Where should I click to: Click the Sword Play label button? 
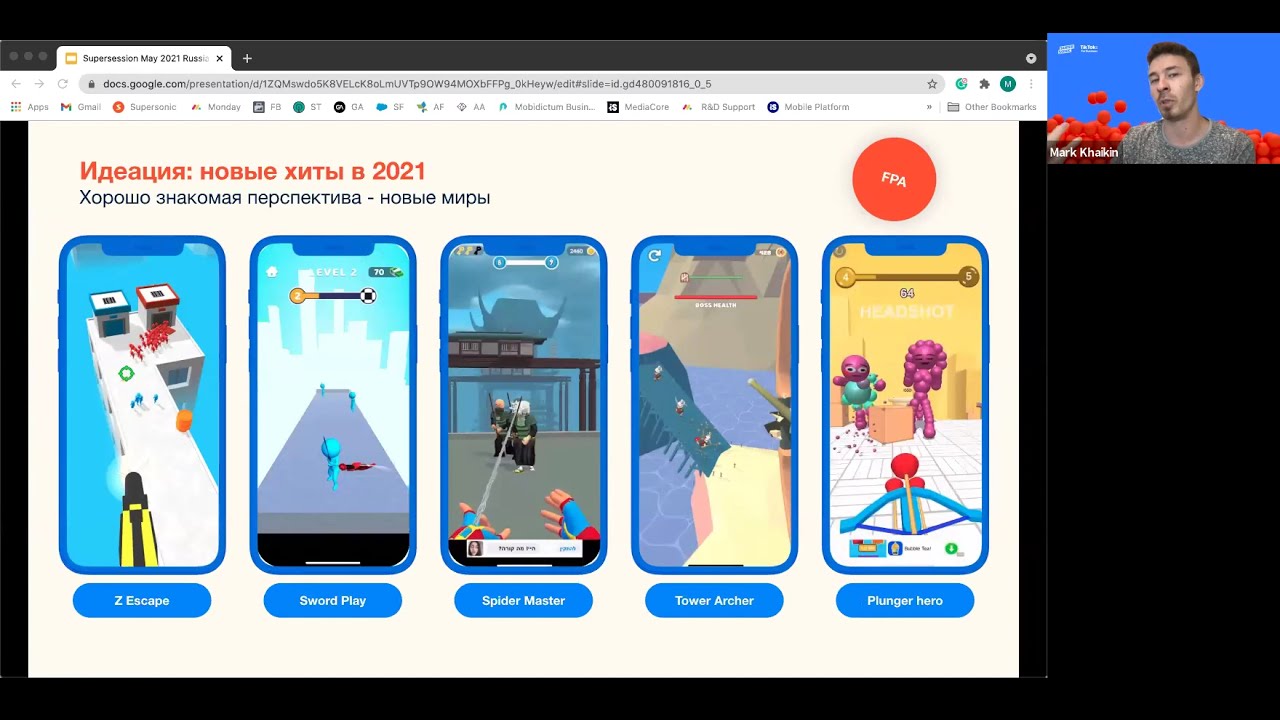tap(333, 600)
